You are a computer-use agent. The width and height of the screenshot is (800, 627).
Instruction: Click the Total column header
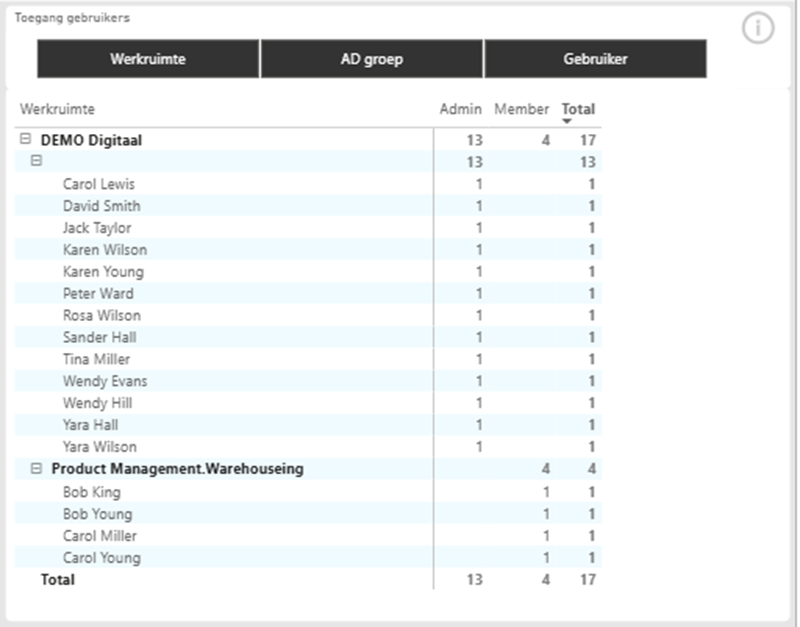(x=578, y=109)
